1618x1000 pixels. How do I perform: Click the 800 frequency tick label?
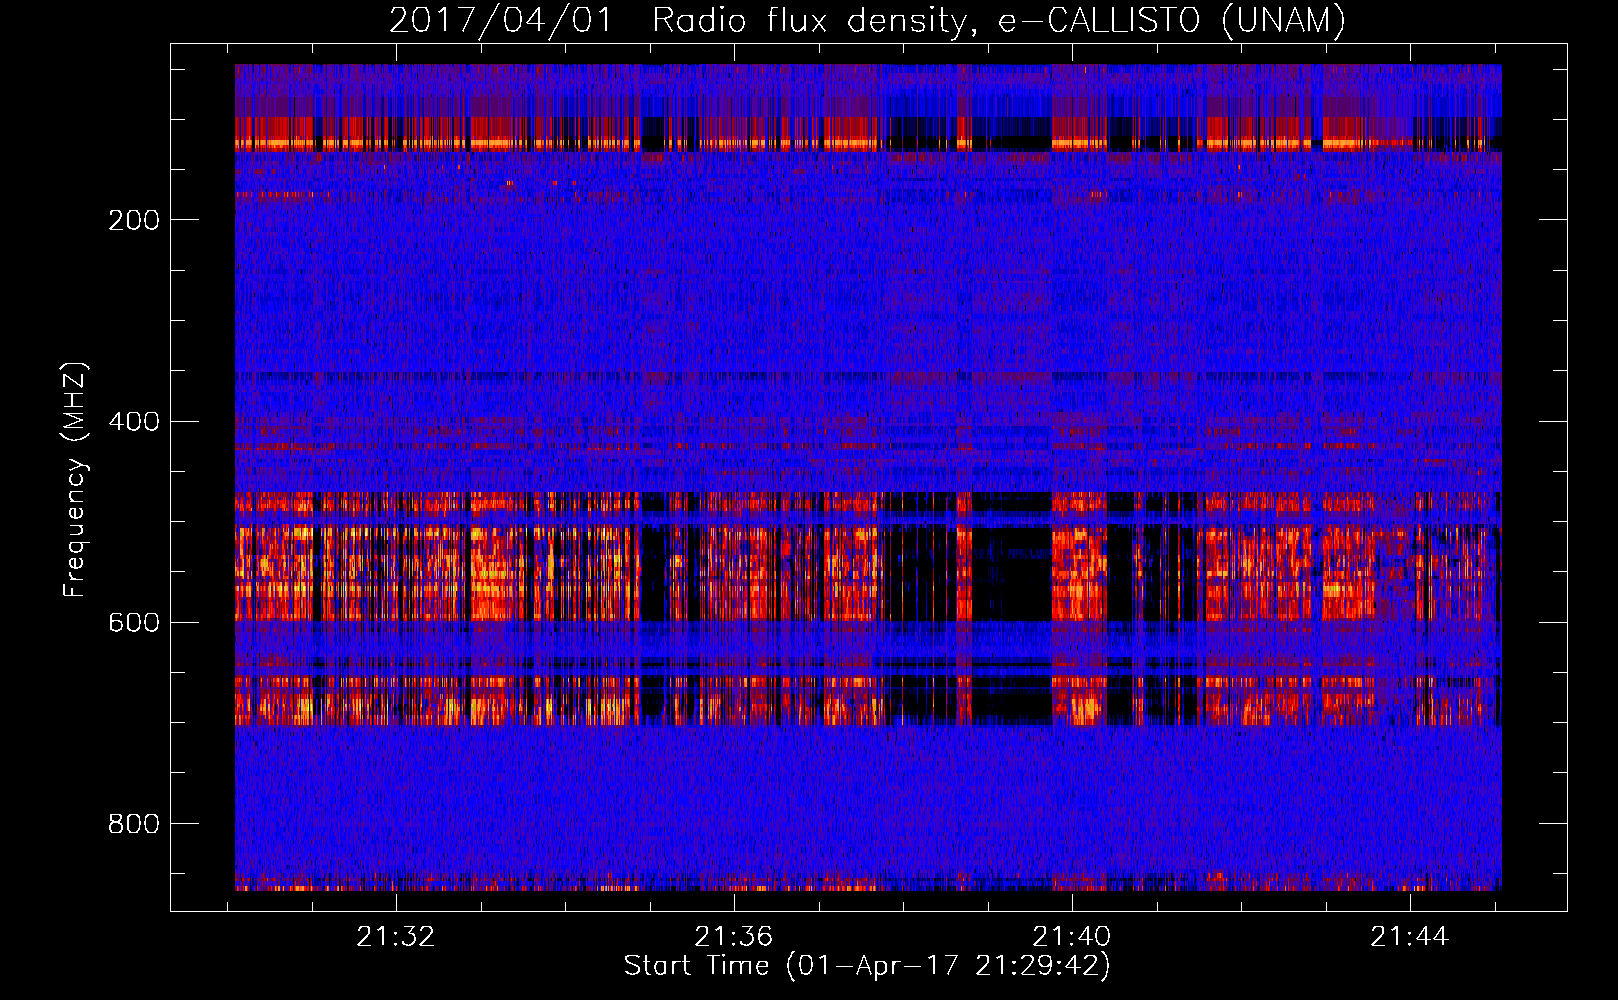(x=134, y=824)
